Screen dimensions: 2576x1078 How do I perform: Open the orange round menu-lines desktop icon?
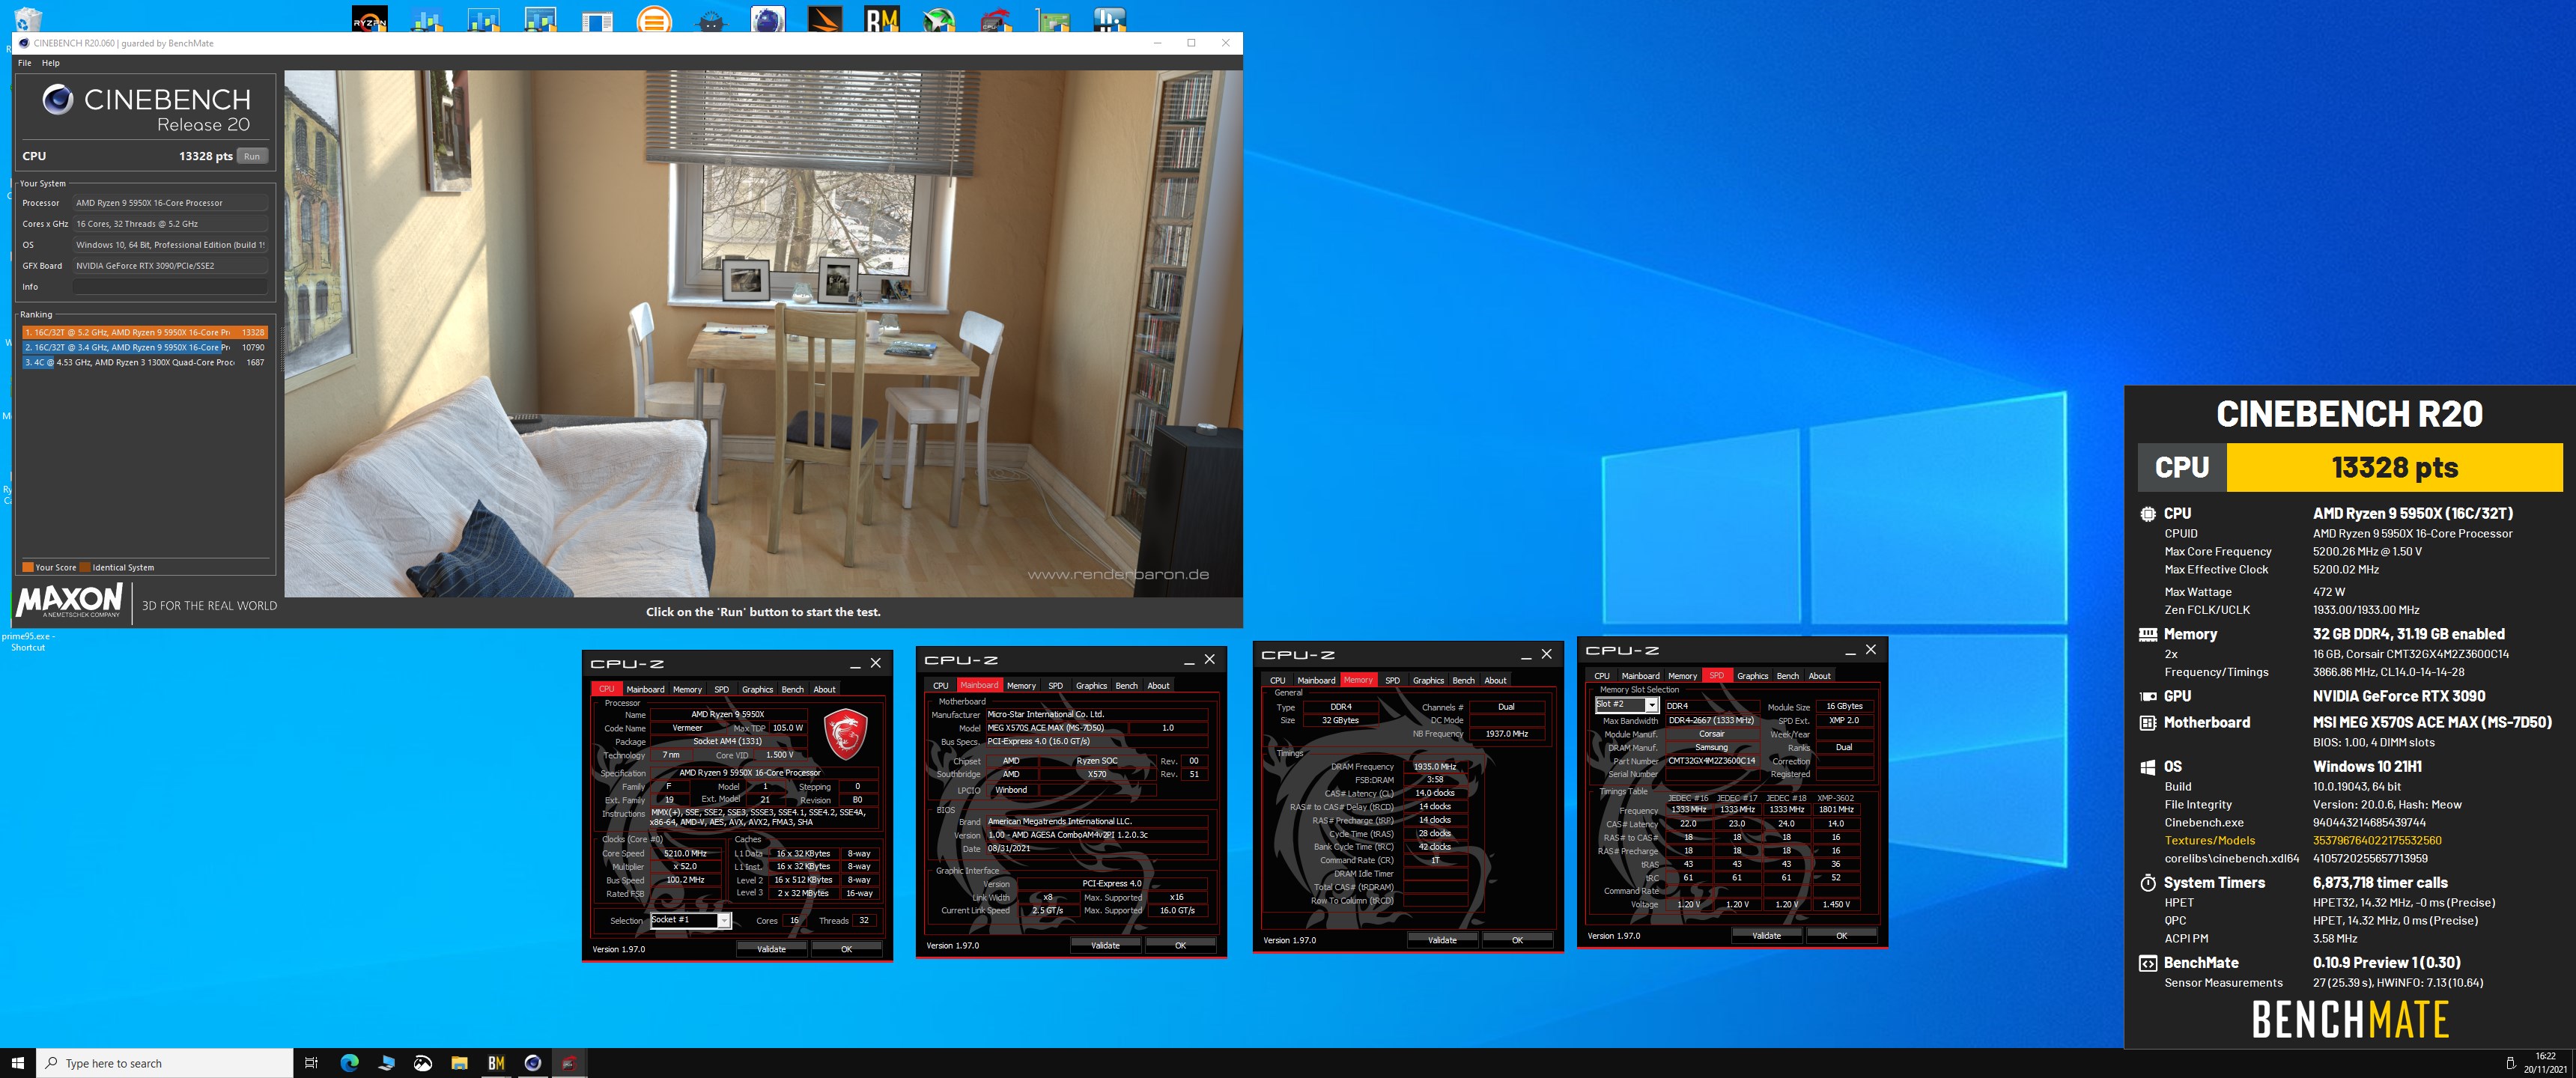(654, 19)
